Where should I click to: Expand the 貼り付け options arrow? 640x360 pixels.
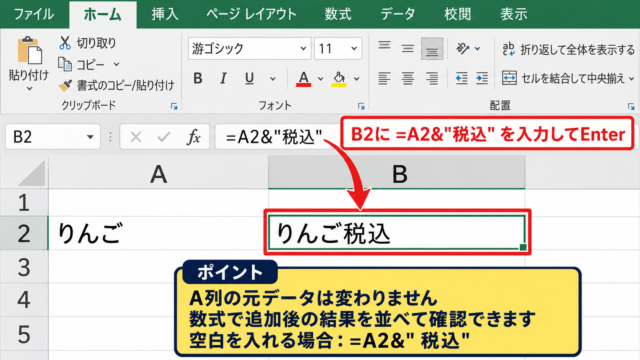click(29, 89)
